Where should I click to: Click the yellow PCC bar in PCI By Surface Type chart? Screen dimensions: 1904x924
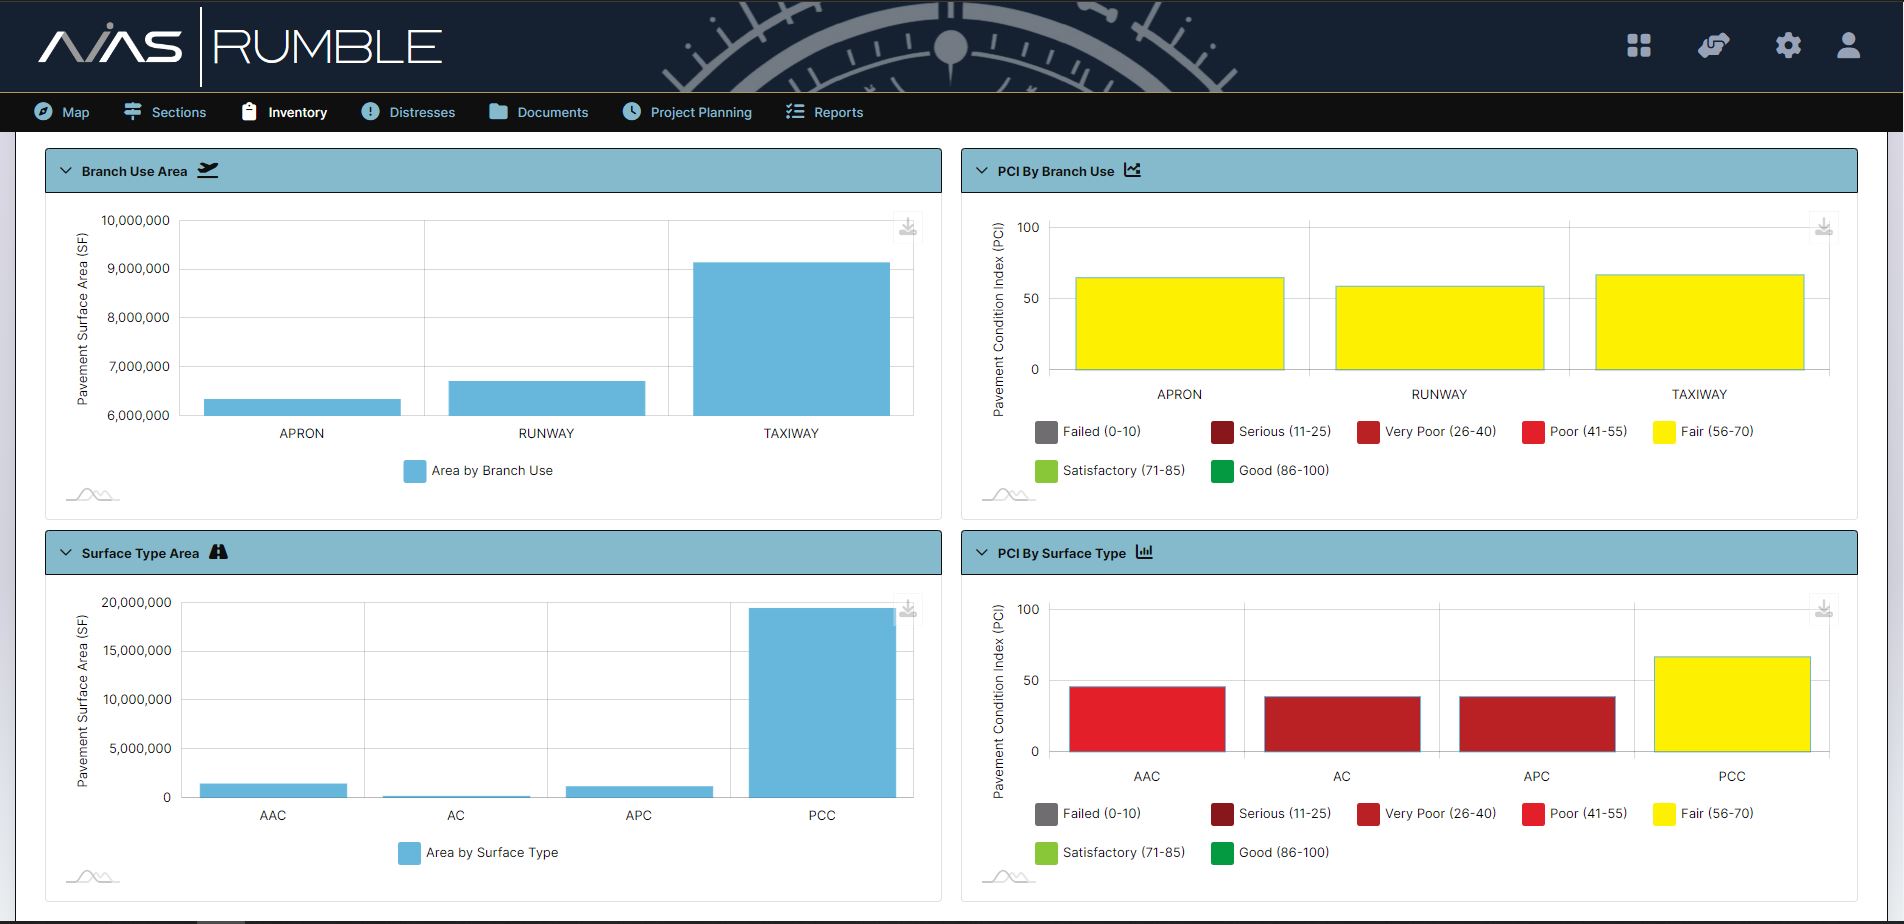pos(1732,704)
